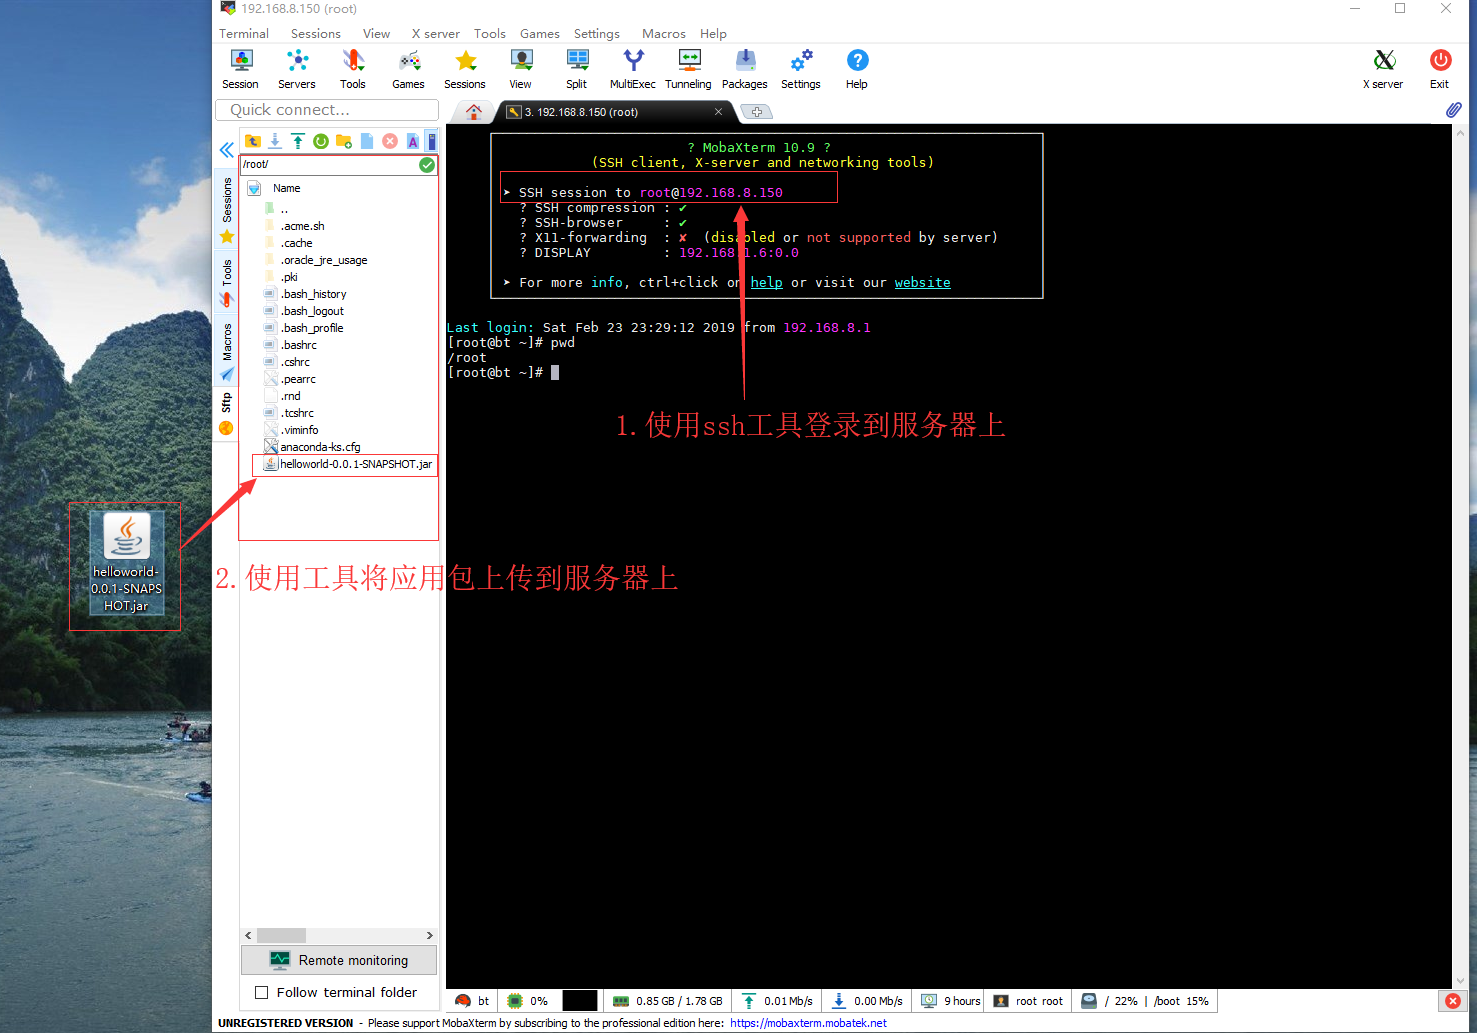Open the View toolbar icon
The height and width of the screenshot is (1033, 1477).
coord(521,70)
